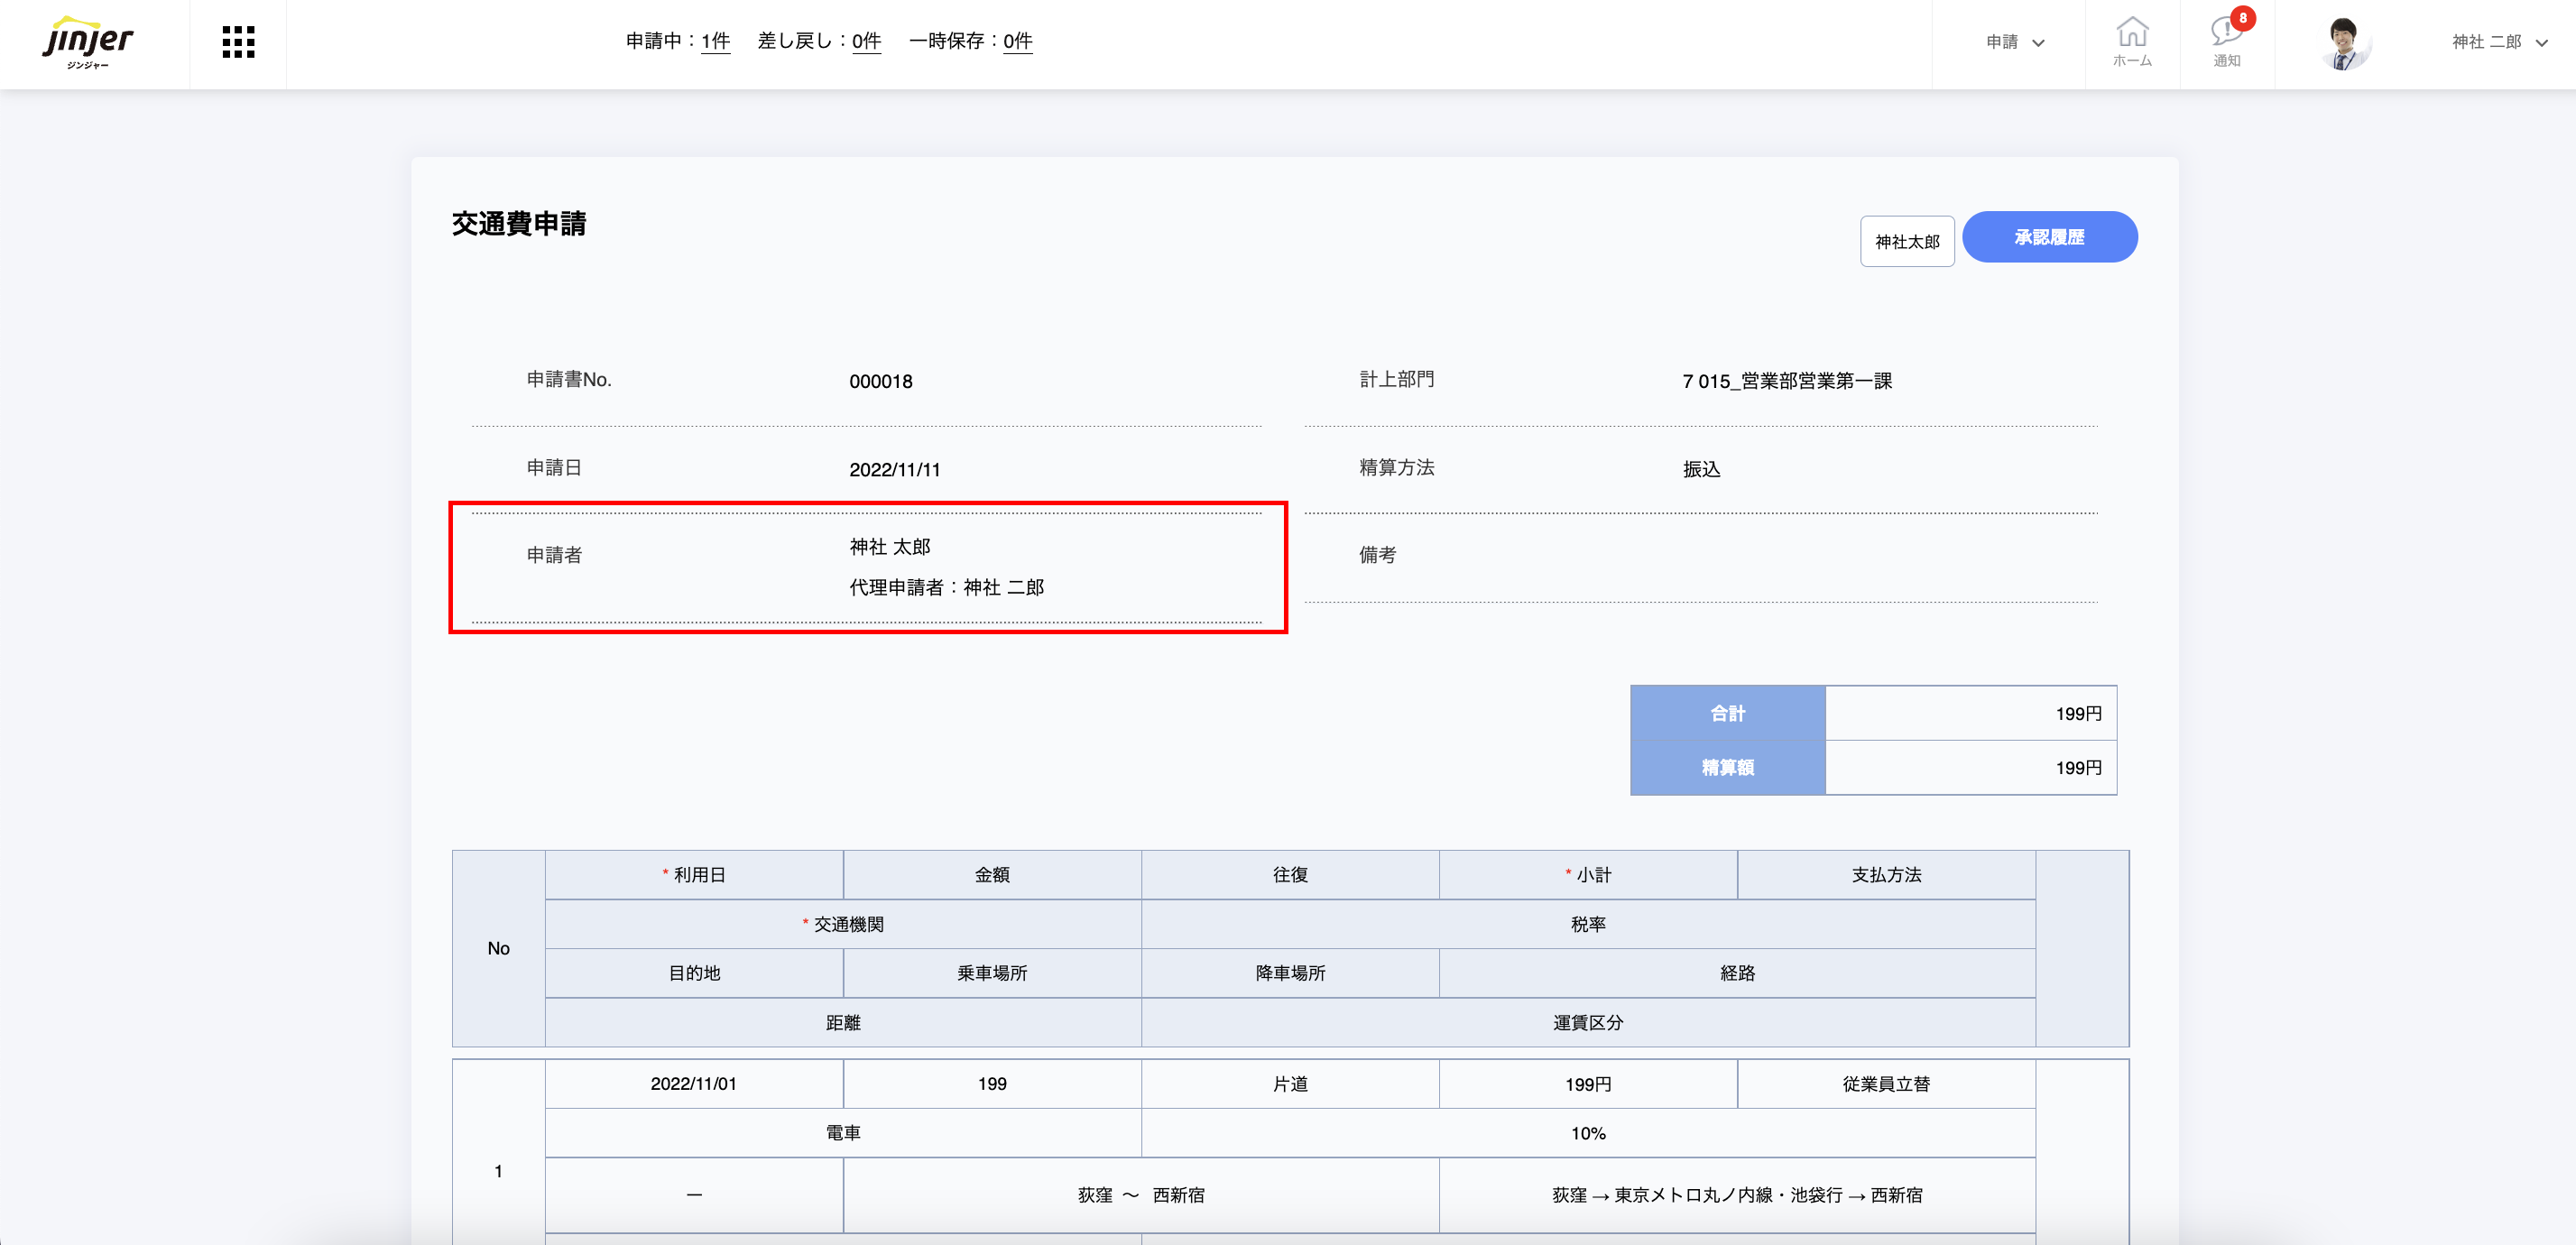Viewport: 2576px width, 1245px height.
Task: Click the 支払方法 column header
Action: pos(1885,874)
